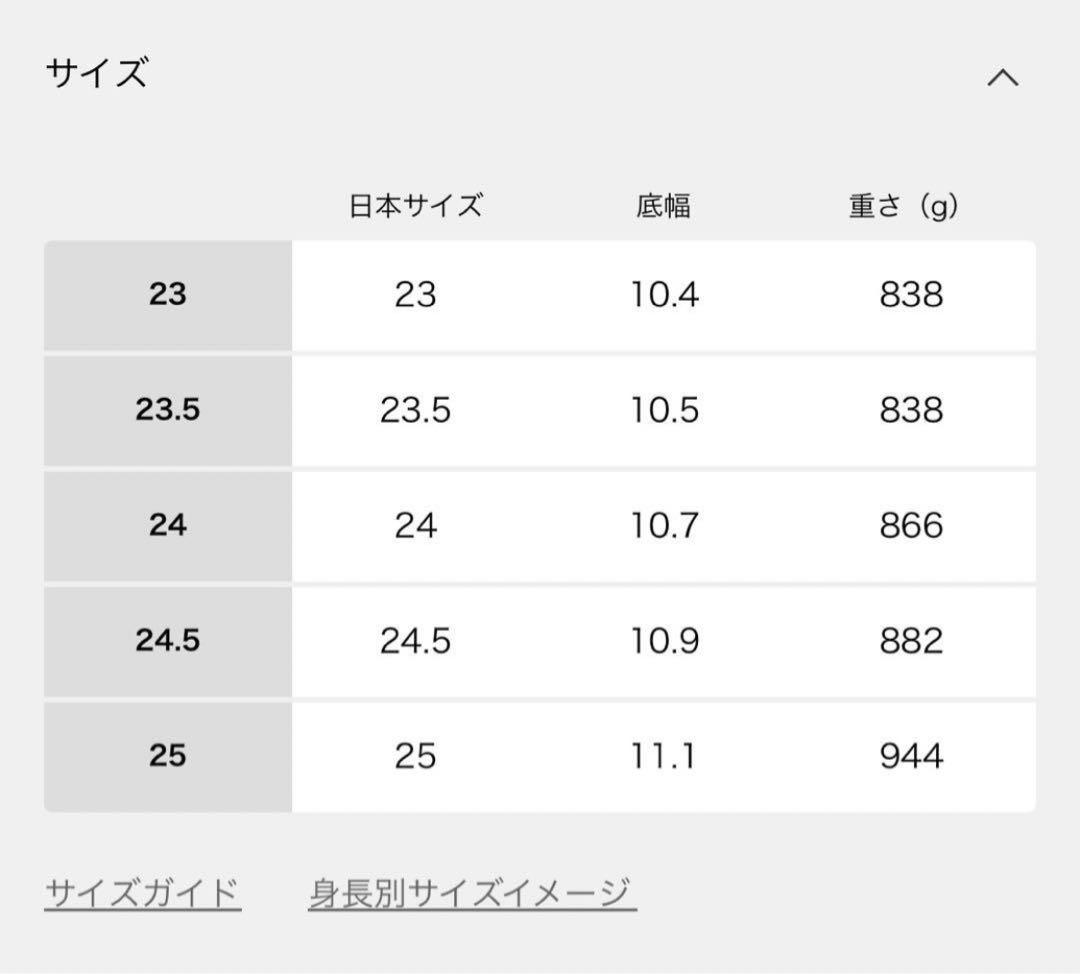Click the 重さ（g） column header

pyautogui.click(x=904, y=206)
